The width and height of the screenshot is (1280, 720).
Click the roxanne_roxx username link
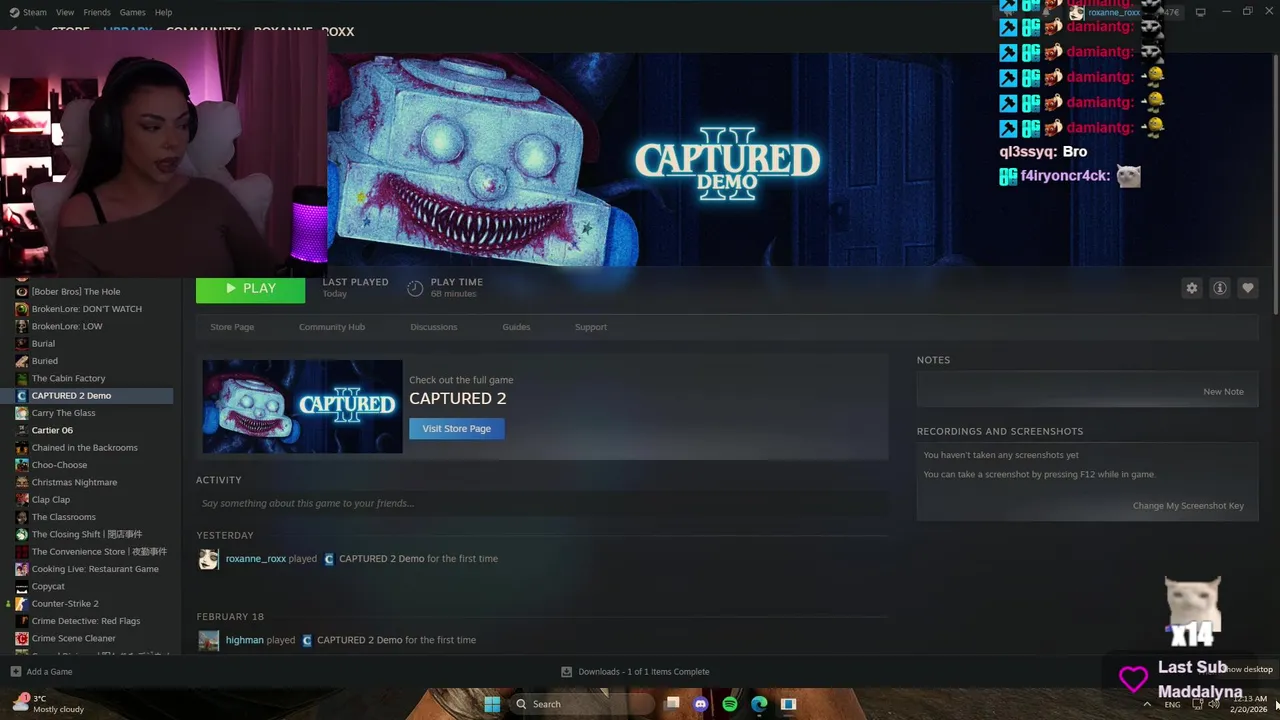point(256,559)
